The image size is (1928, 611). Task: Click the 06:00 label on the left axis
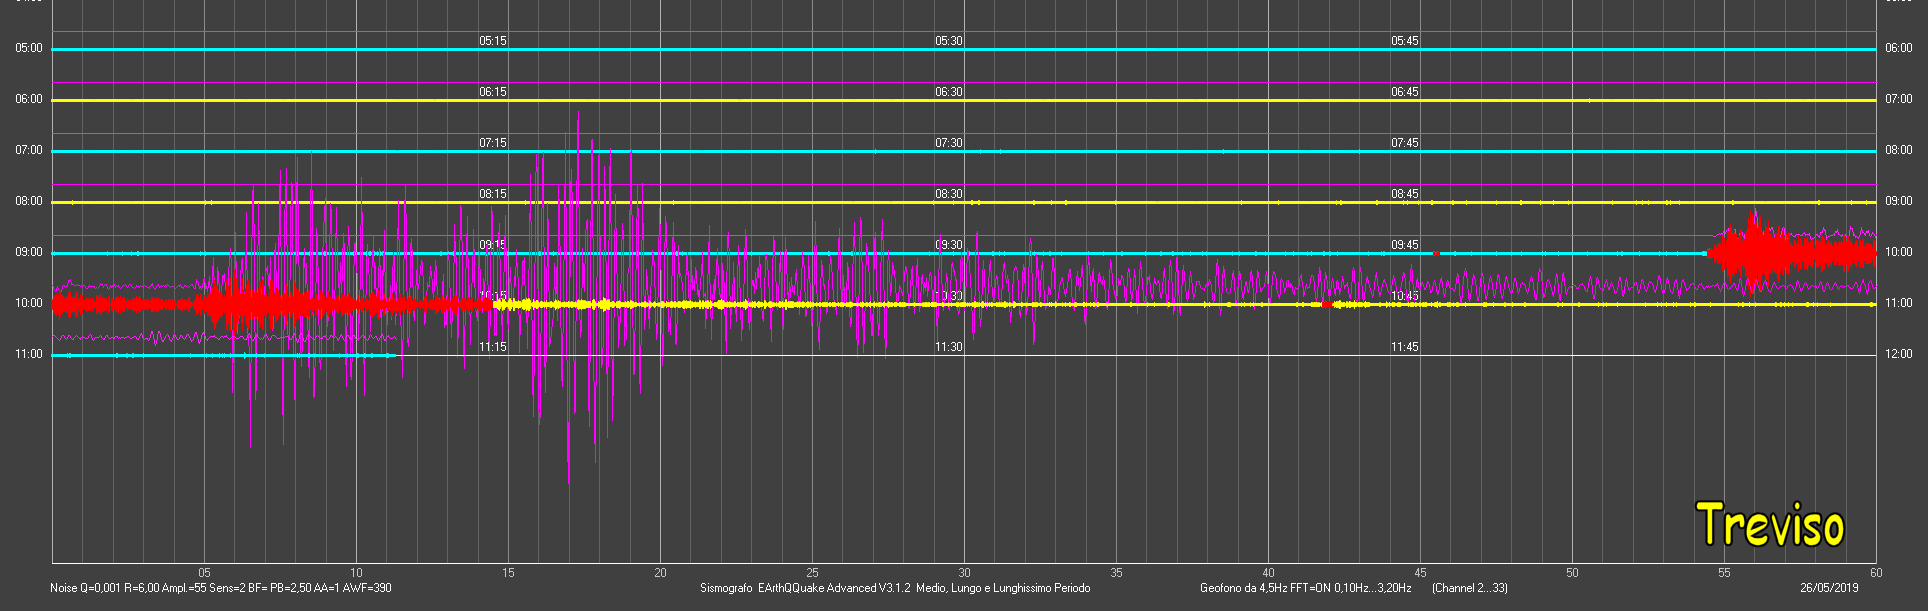point(29,99)
